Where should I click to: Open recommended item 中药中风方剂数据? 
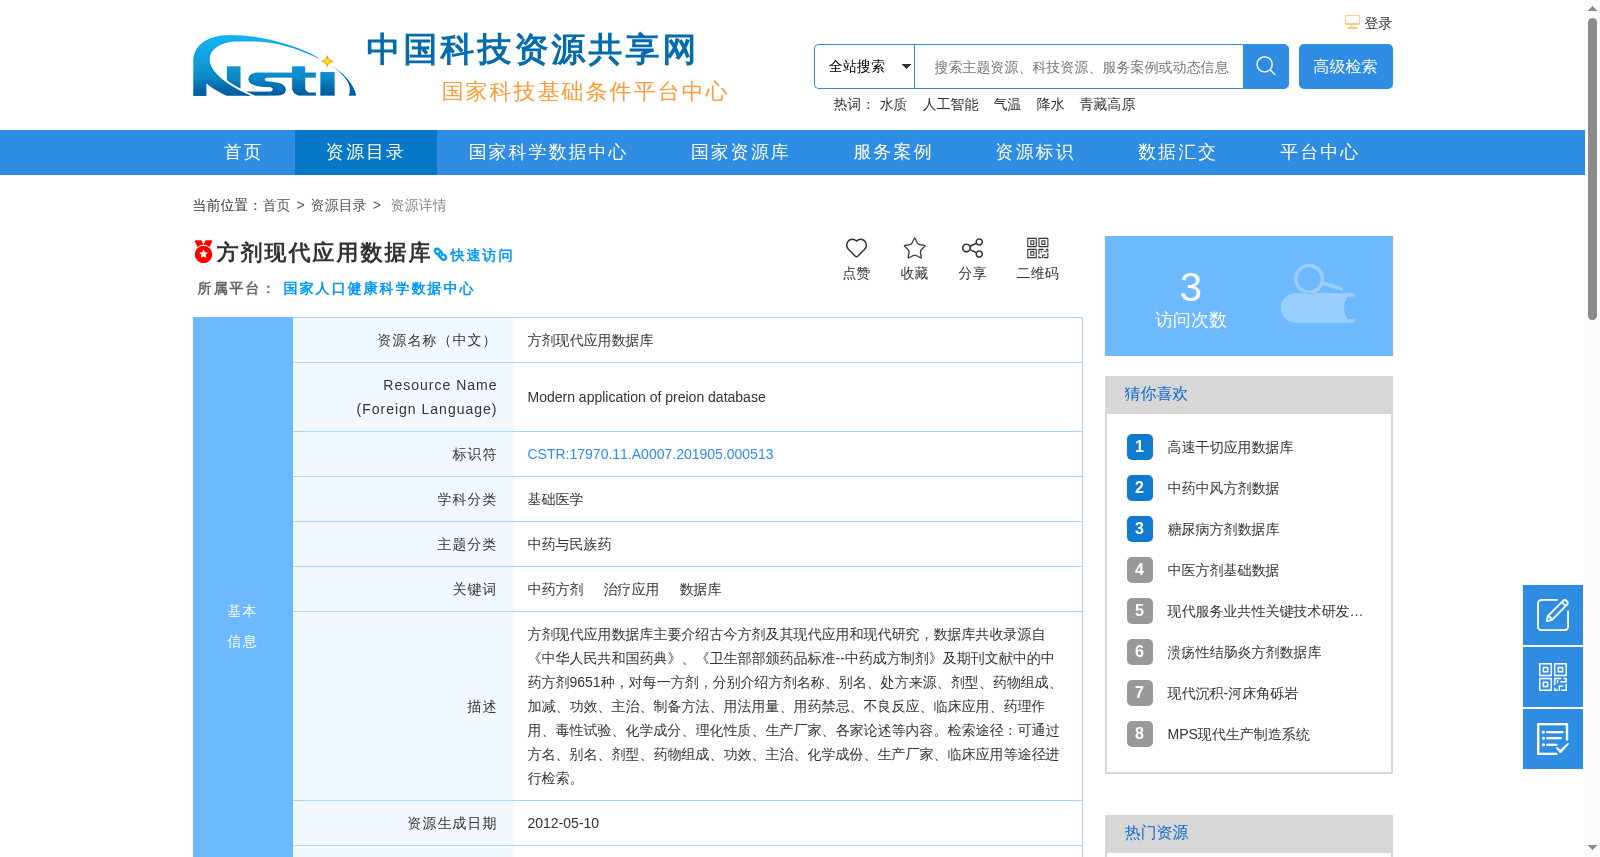coord(1223,488)
